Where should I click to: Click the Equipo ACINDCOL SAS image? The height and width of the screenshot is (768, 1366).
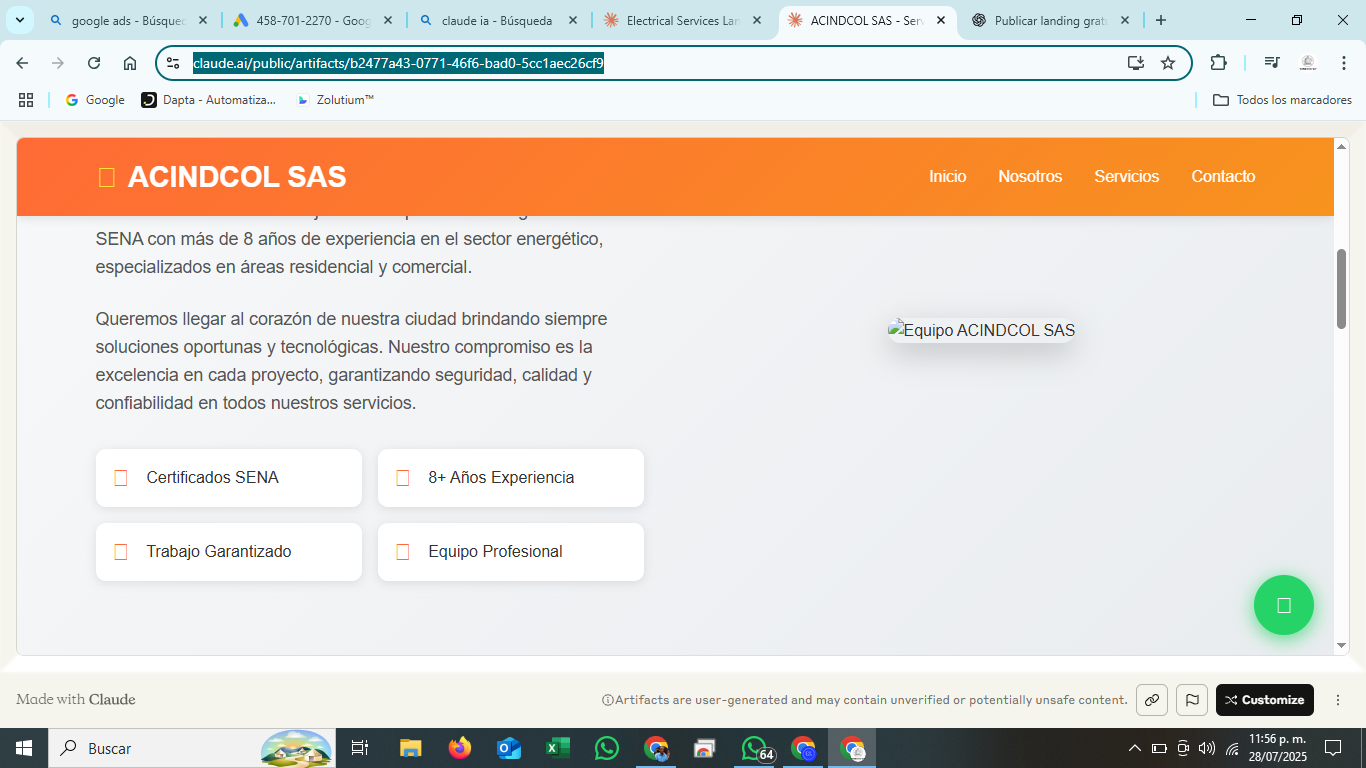click(x=982, y=330)
